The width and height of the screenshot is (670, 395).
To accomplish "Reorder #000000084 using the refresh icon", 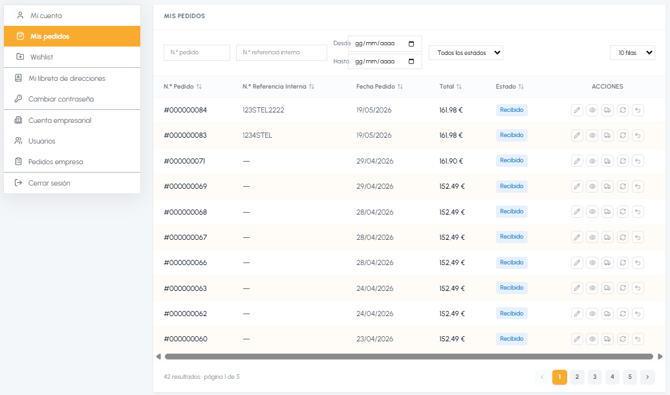I will click(x=623, y=110).
